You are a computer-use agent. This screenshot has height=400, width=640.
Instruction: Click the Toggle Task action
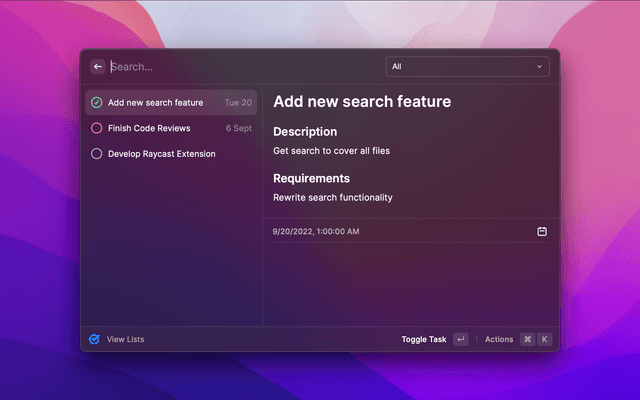[424, 339]
